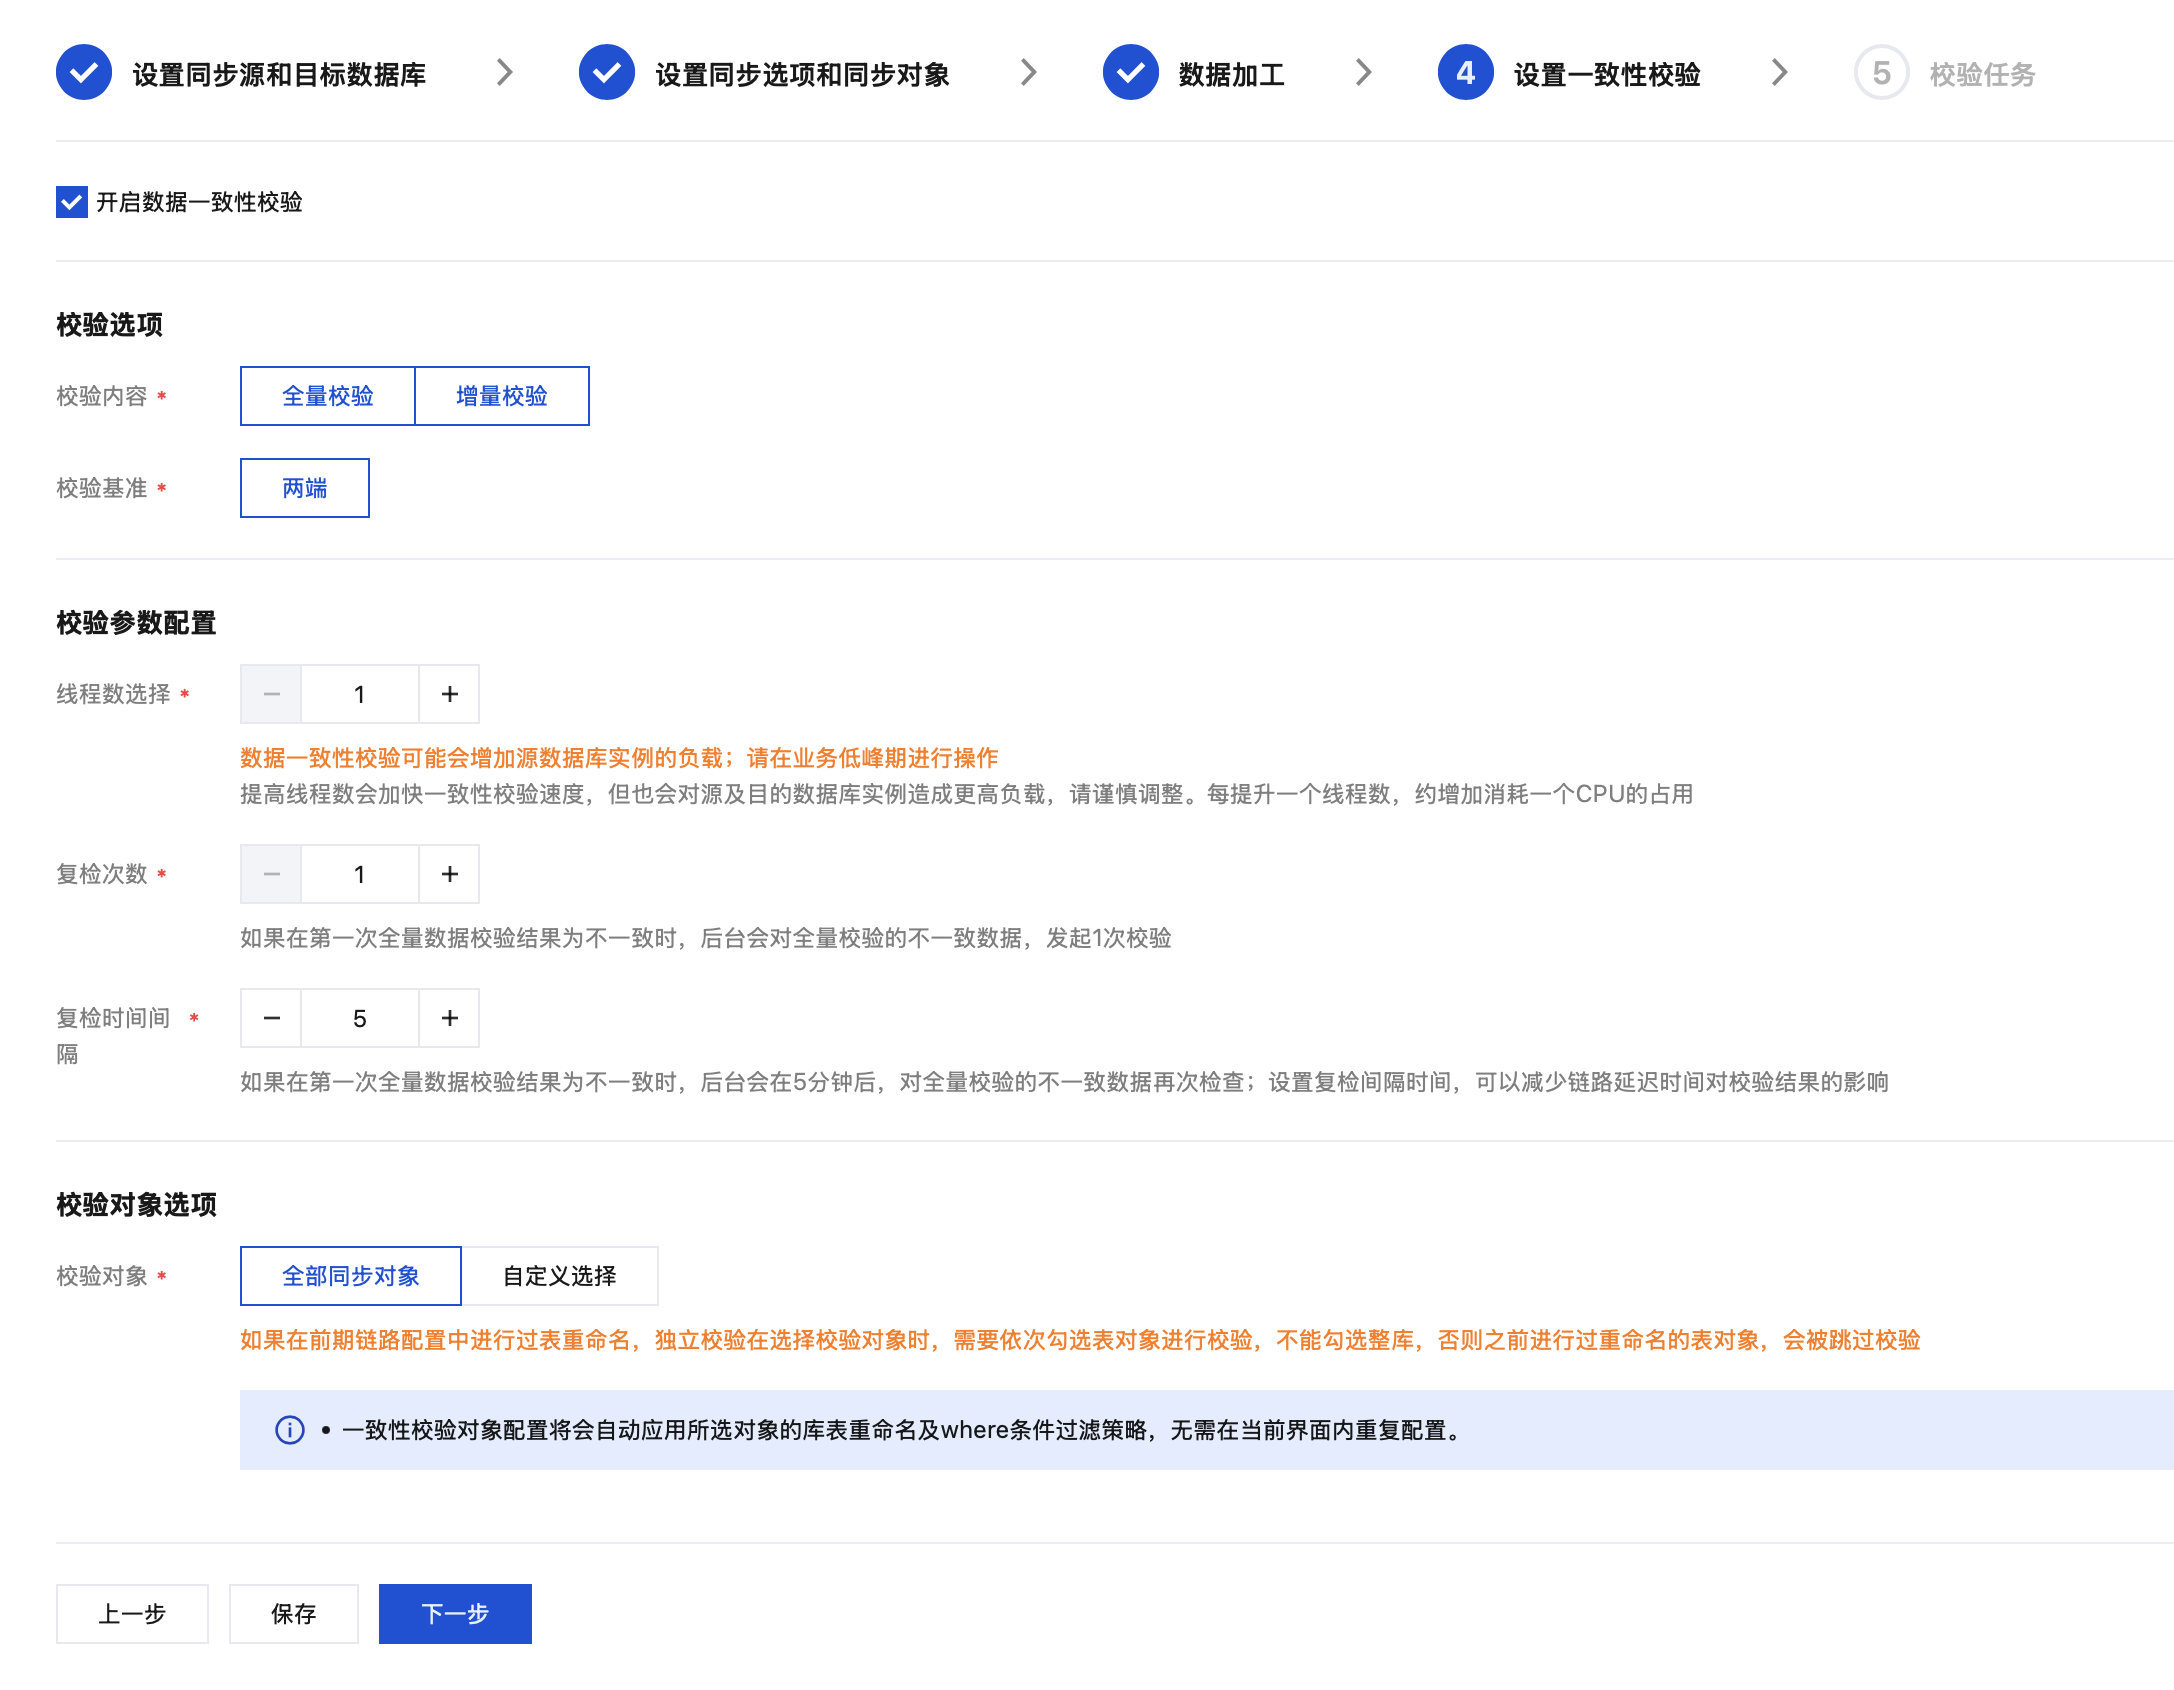Select 两端 as 校验基准
Image resolution: width=2174 pixels, height=1690 pixels.
305,488
